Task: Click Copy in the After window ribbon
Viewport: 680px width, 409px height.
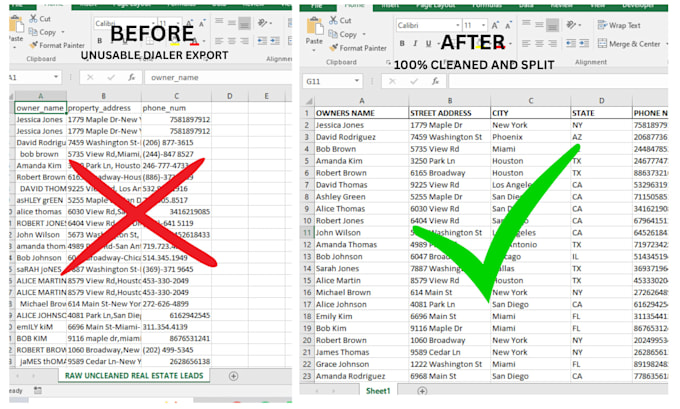Action: 343,34
